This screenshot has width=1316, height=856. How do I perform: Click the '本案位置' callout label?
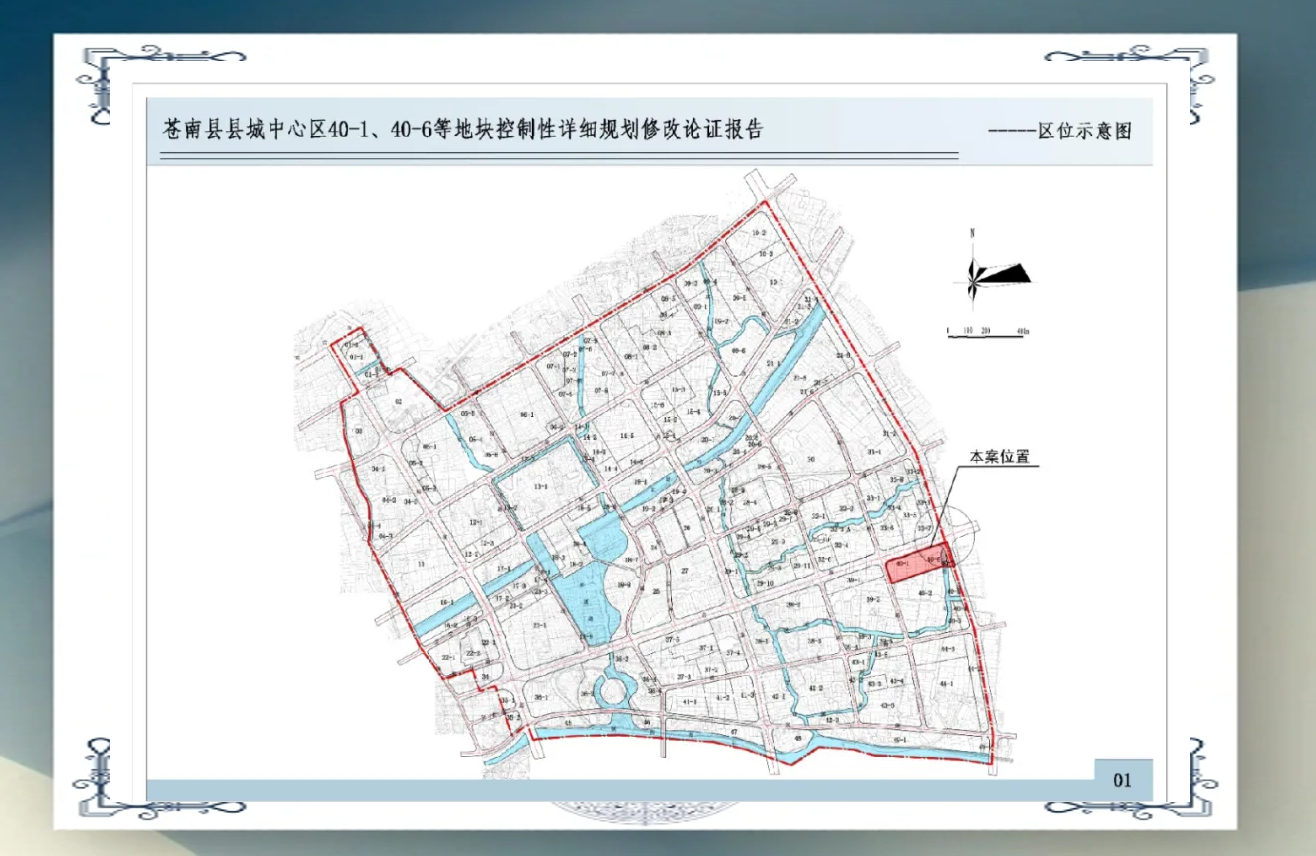click(x=998, y=458)
